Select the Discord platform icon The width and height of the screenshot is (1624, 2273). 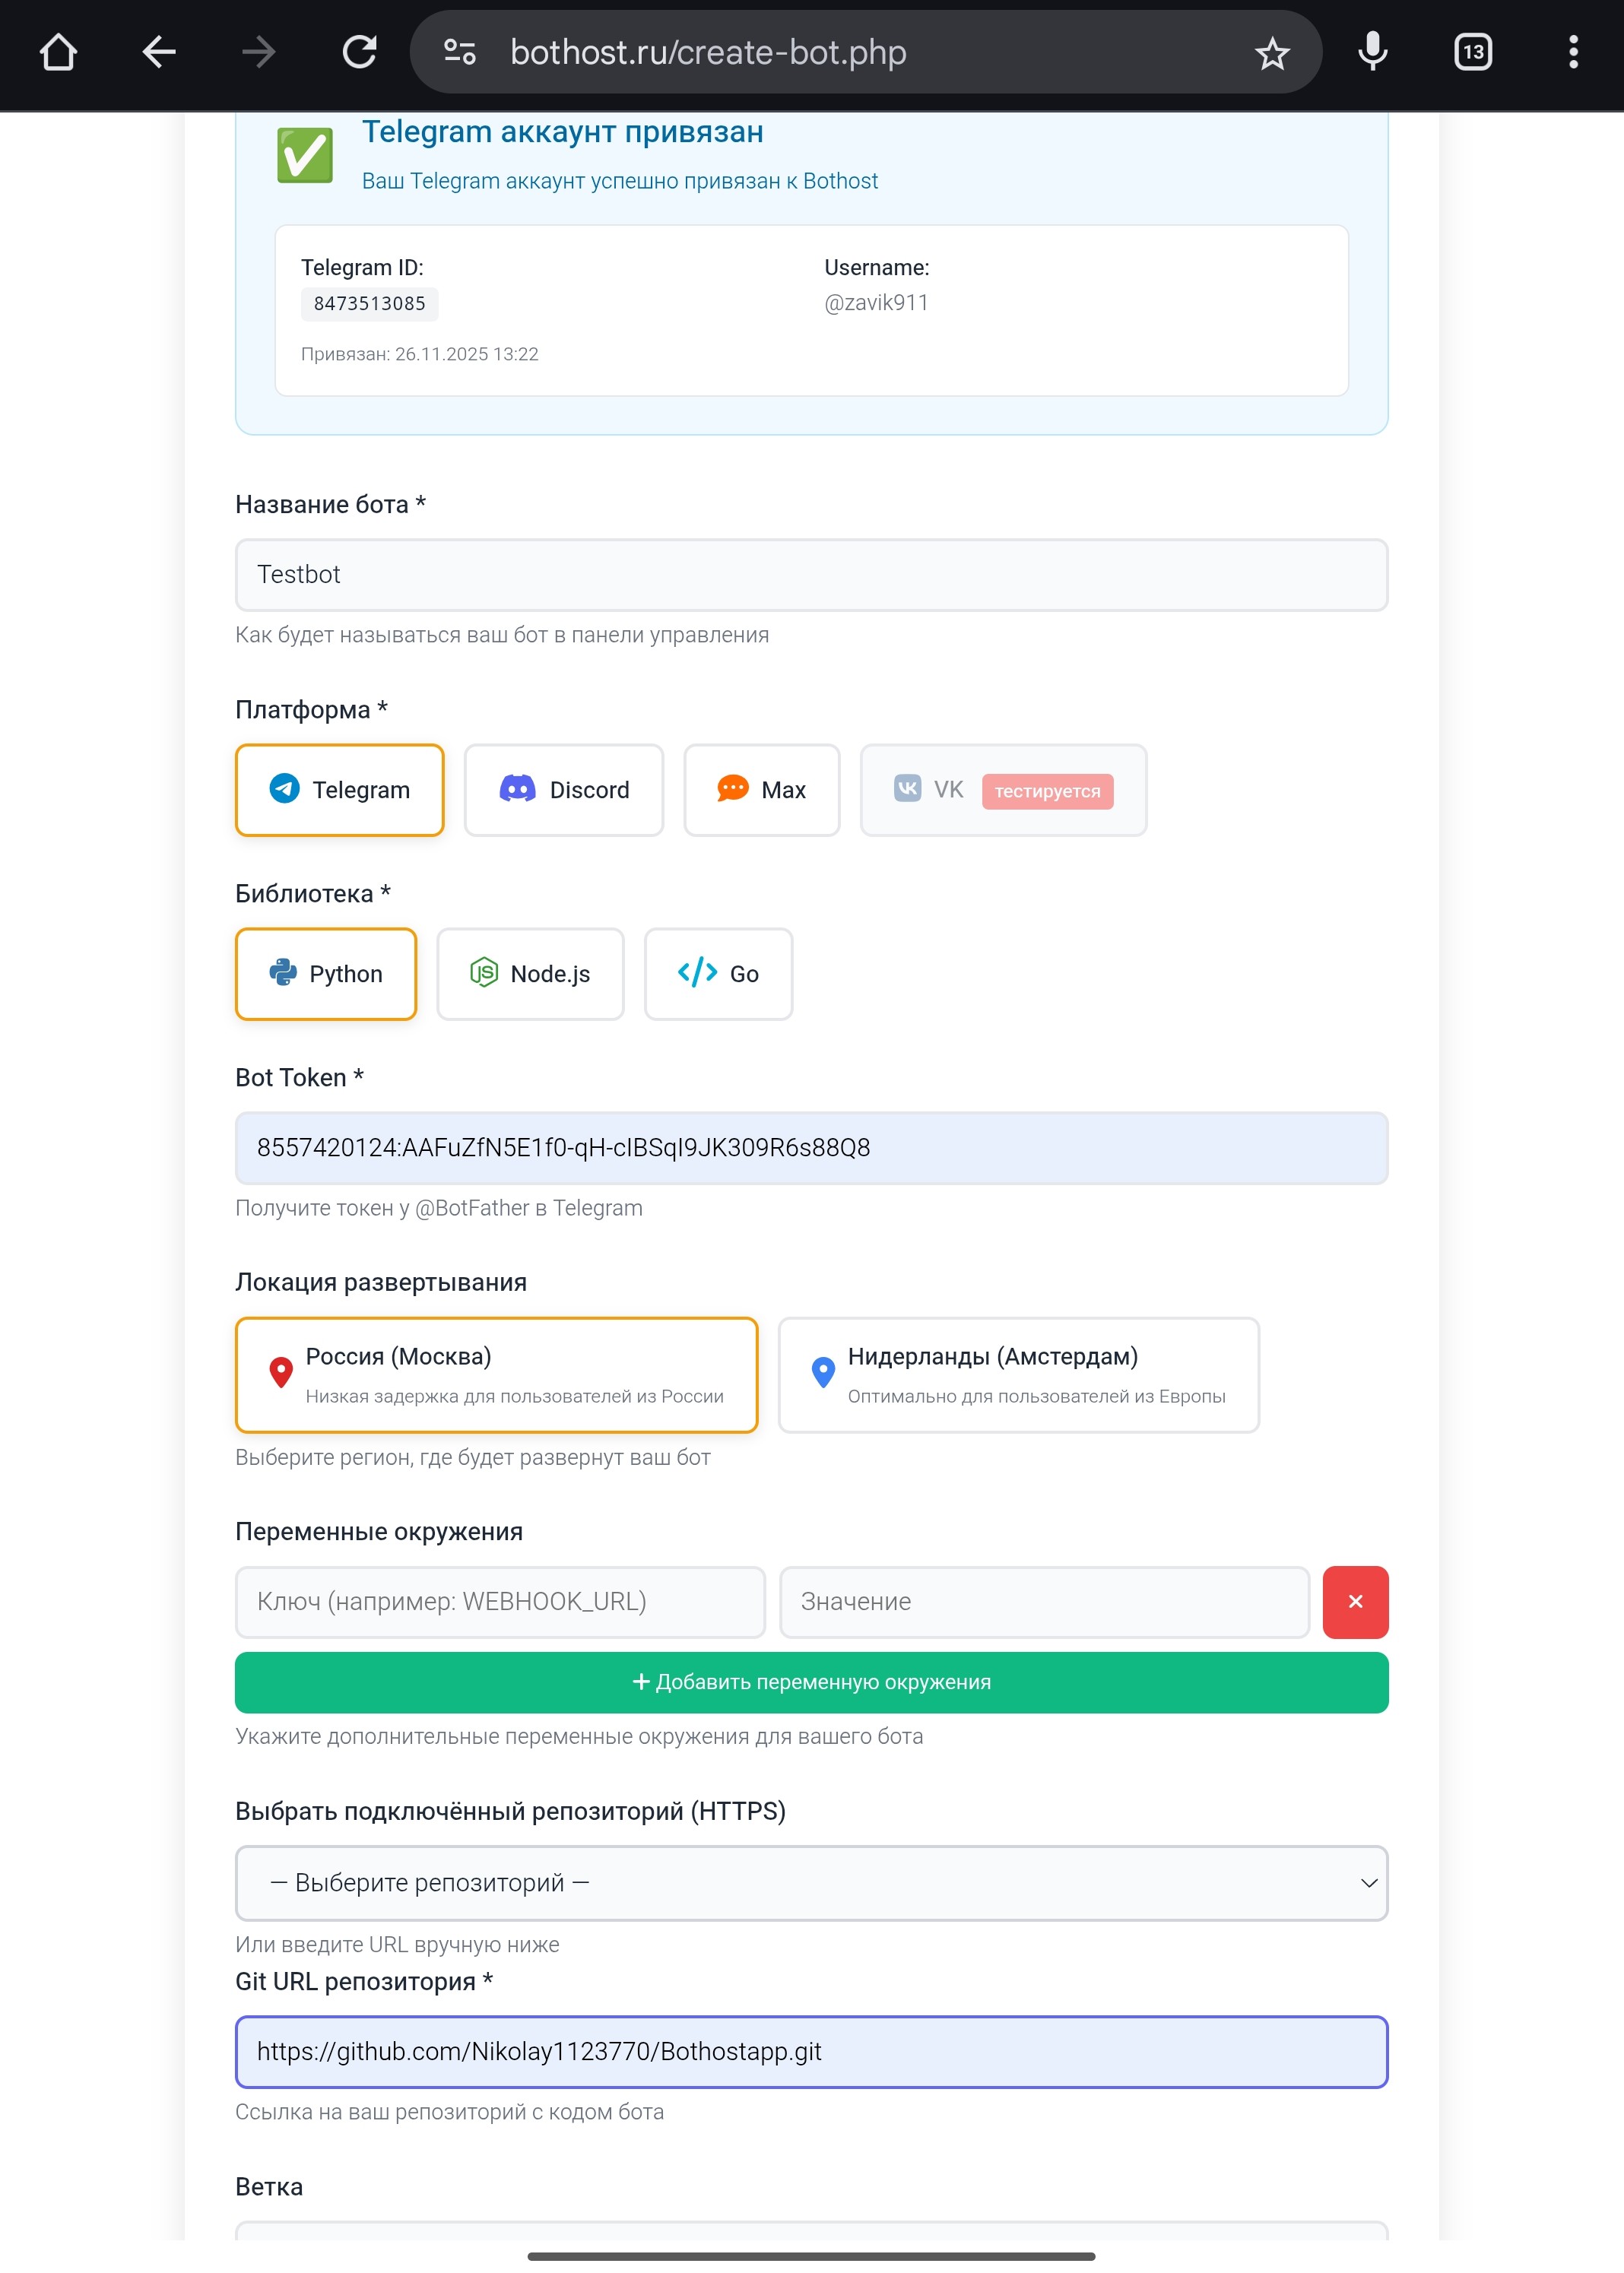point(518,790)
